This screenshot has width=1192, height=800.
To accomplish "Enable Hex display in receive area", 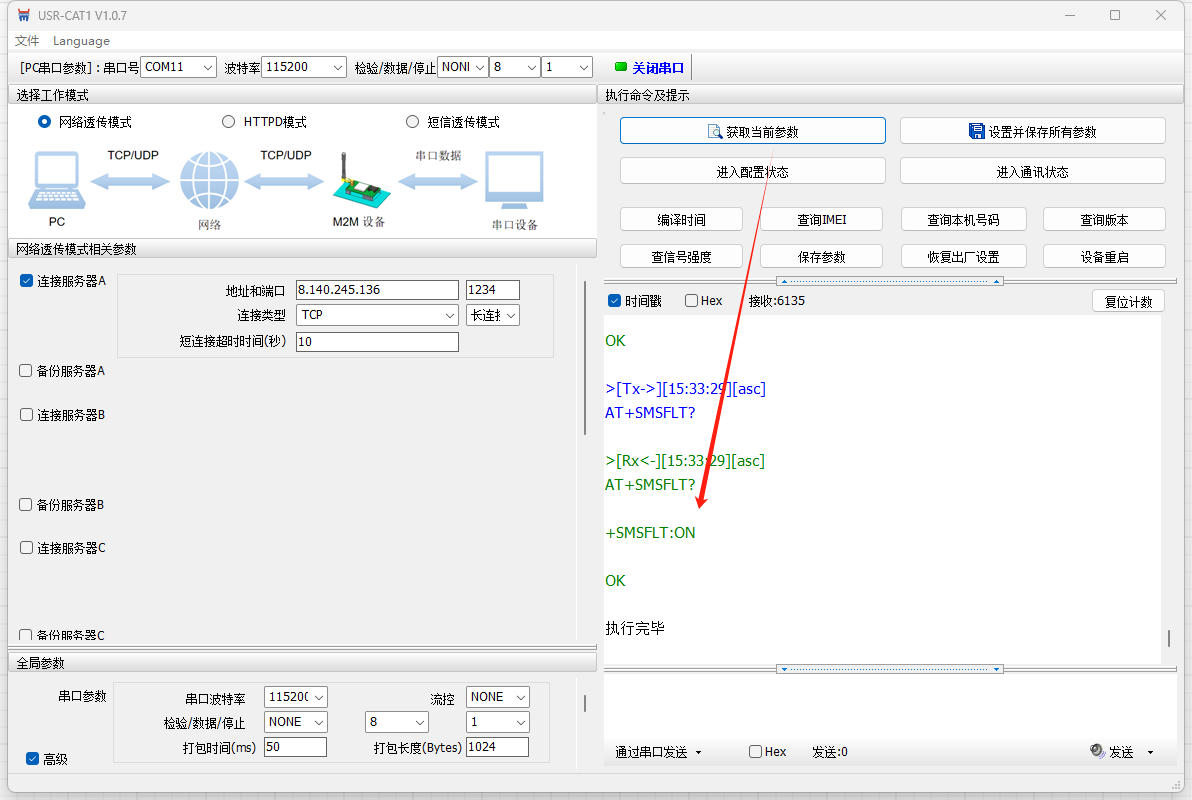I will (x=692, y=301).
